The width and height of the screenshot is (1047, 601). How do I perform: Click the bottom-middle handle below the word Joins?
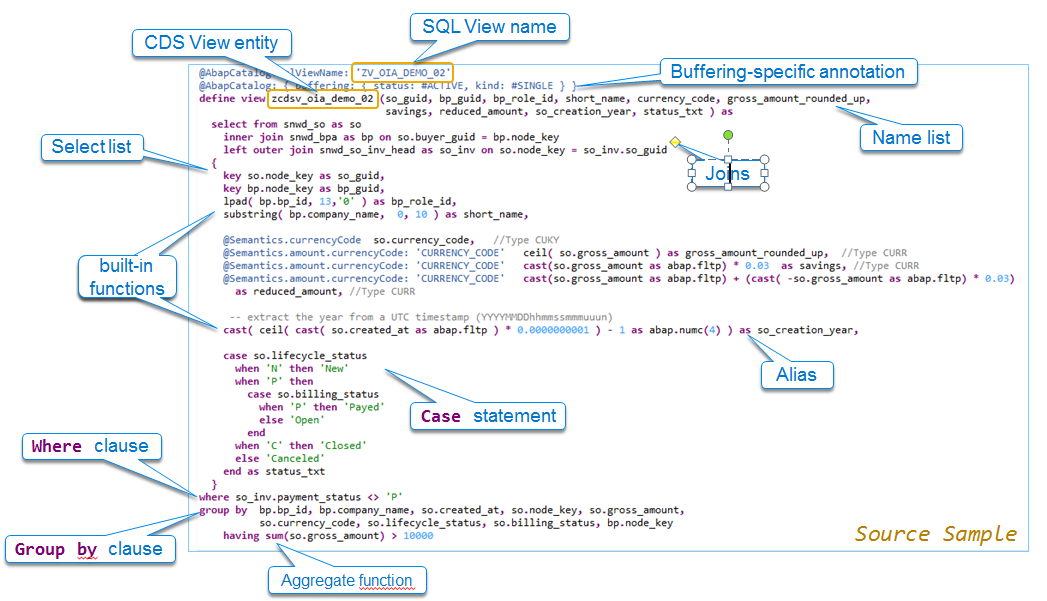[728, 187]
